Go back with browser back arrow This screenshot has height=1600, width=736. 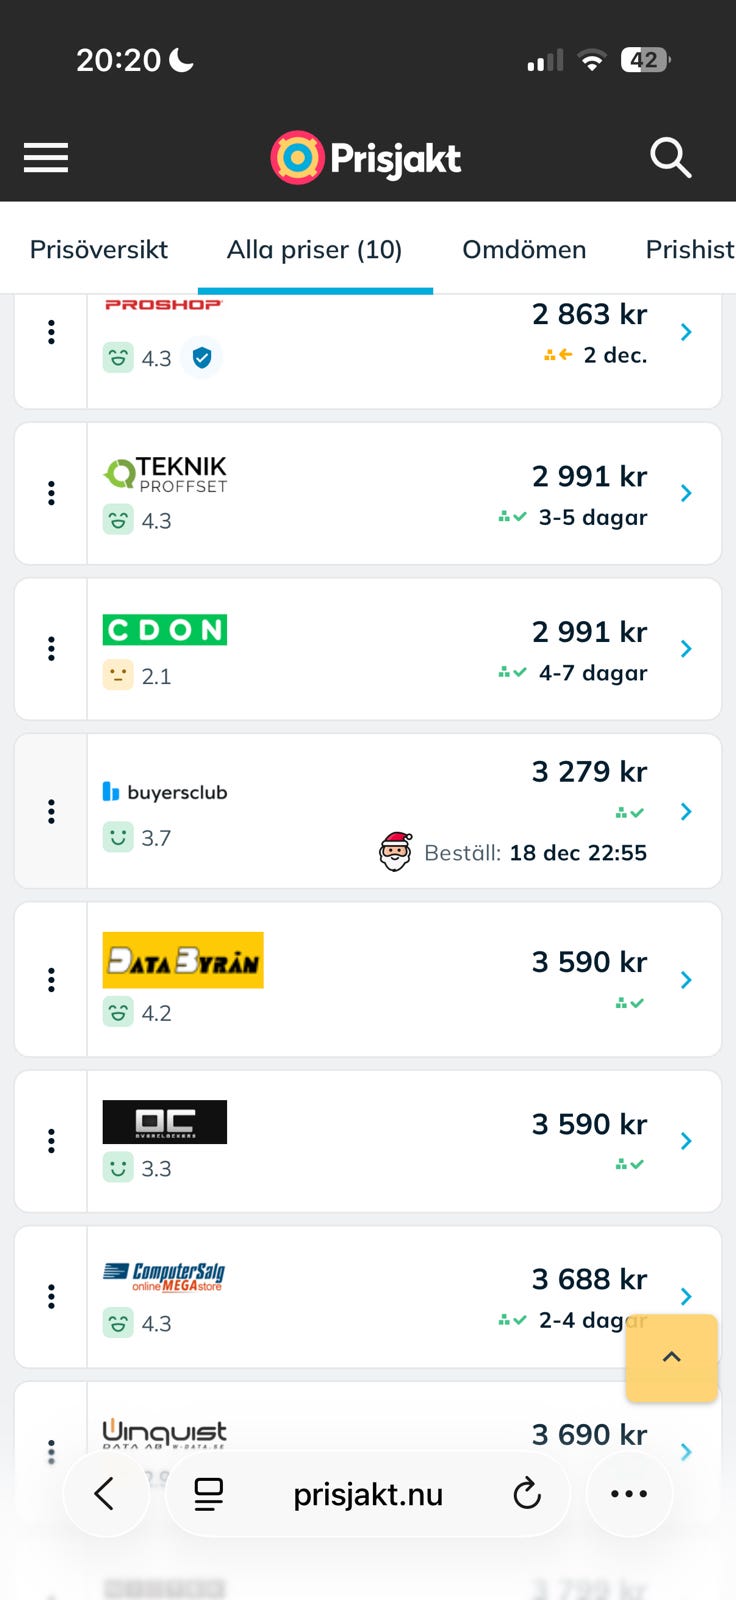(x=104, y=1494)
